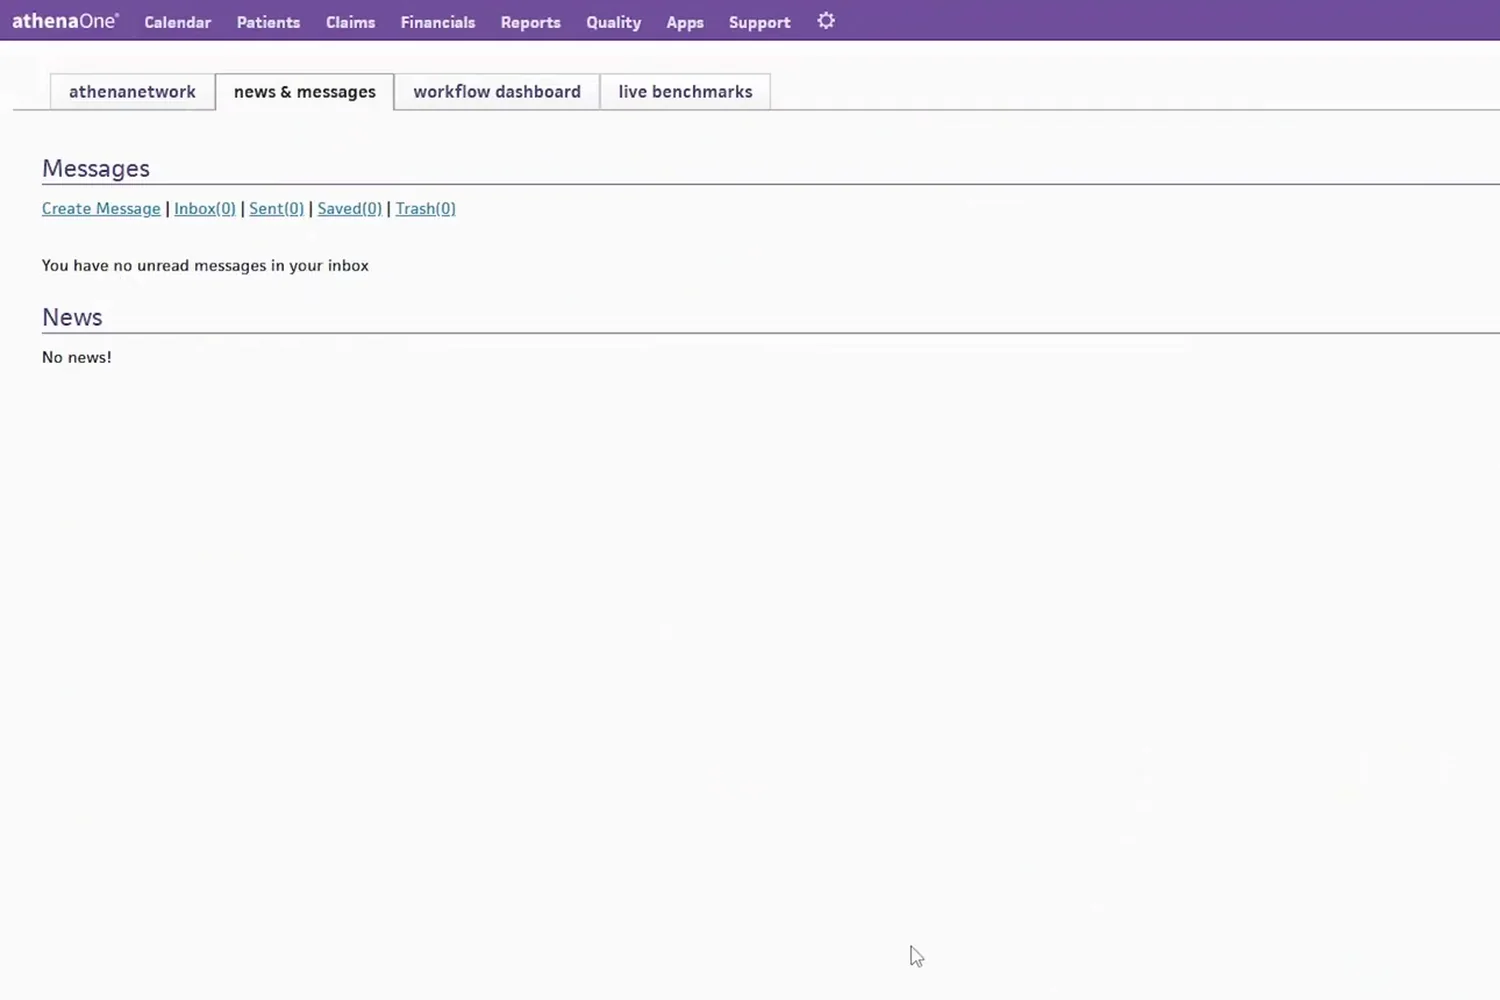Click the Messages section heading

point(96,168)
